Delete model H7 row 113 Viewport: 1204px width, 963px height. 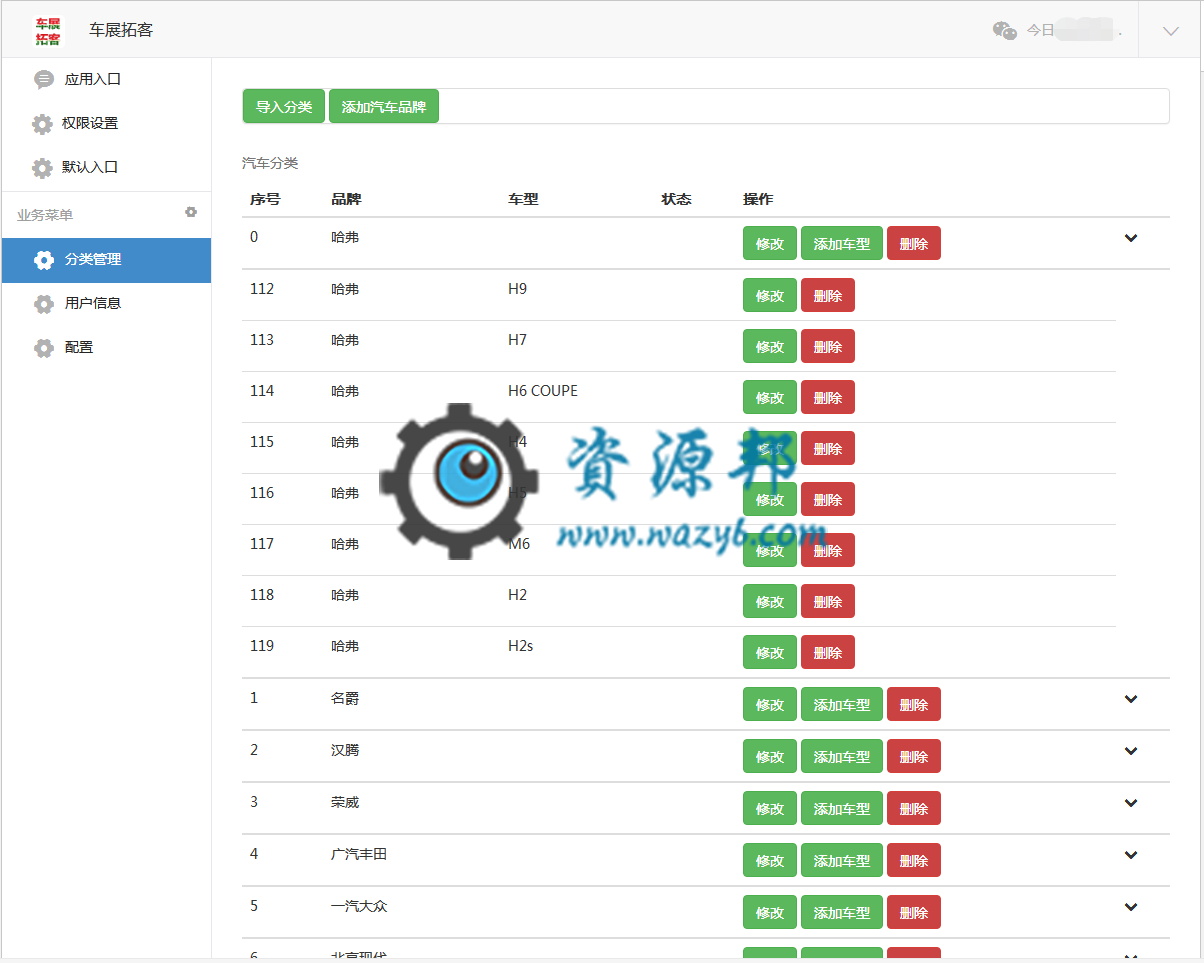tap(828, 346)
